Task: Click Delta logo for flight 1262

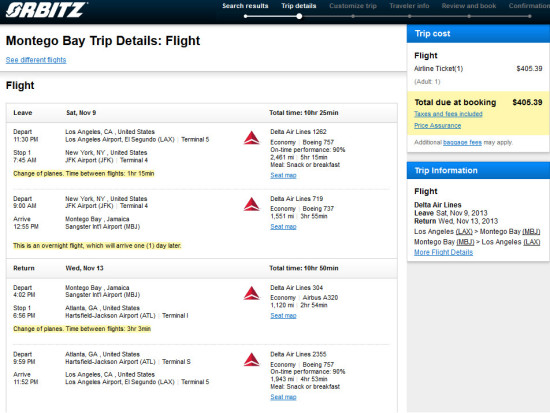Action: pos(251,138)
